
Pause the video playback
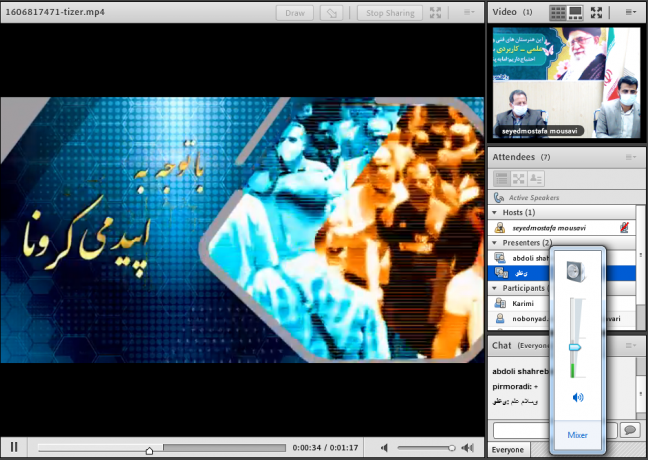(14, 447)
